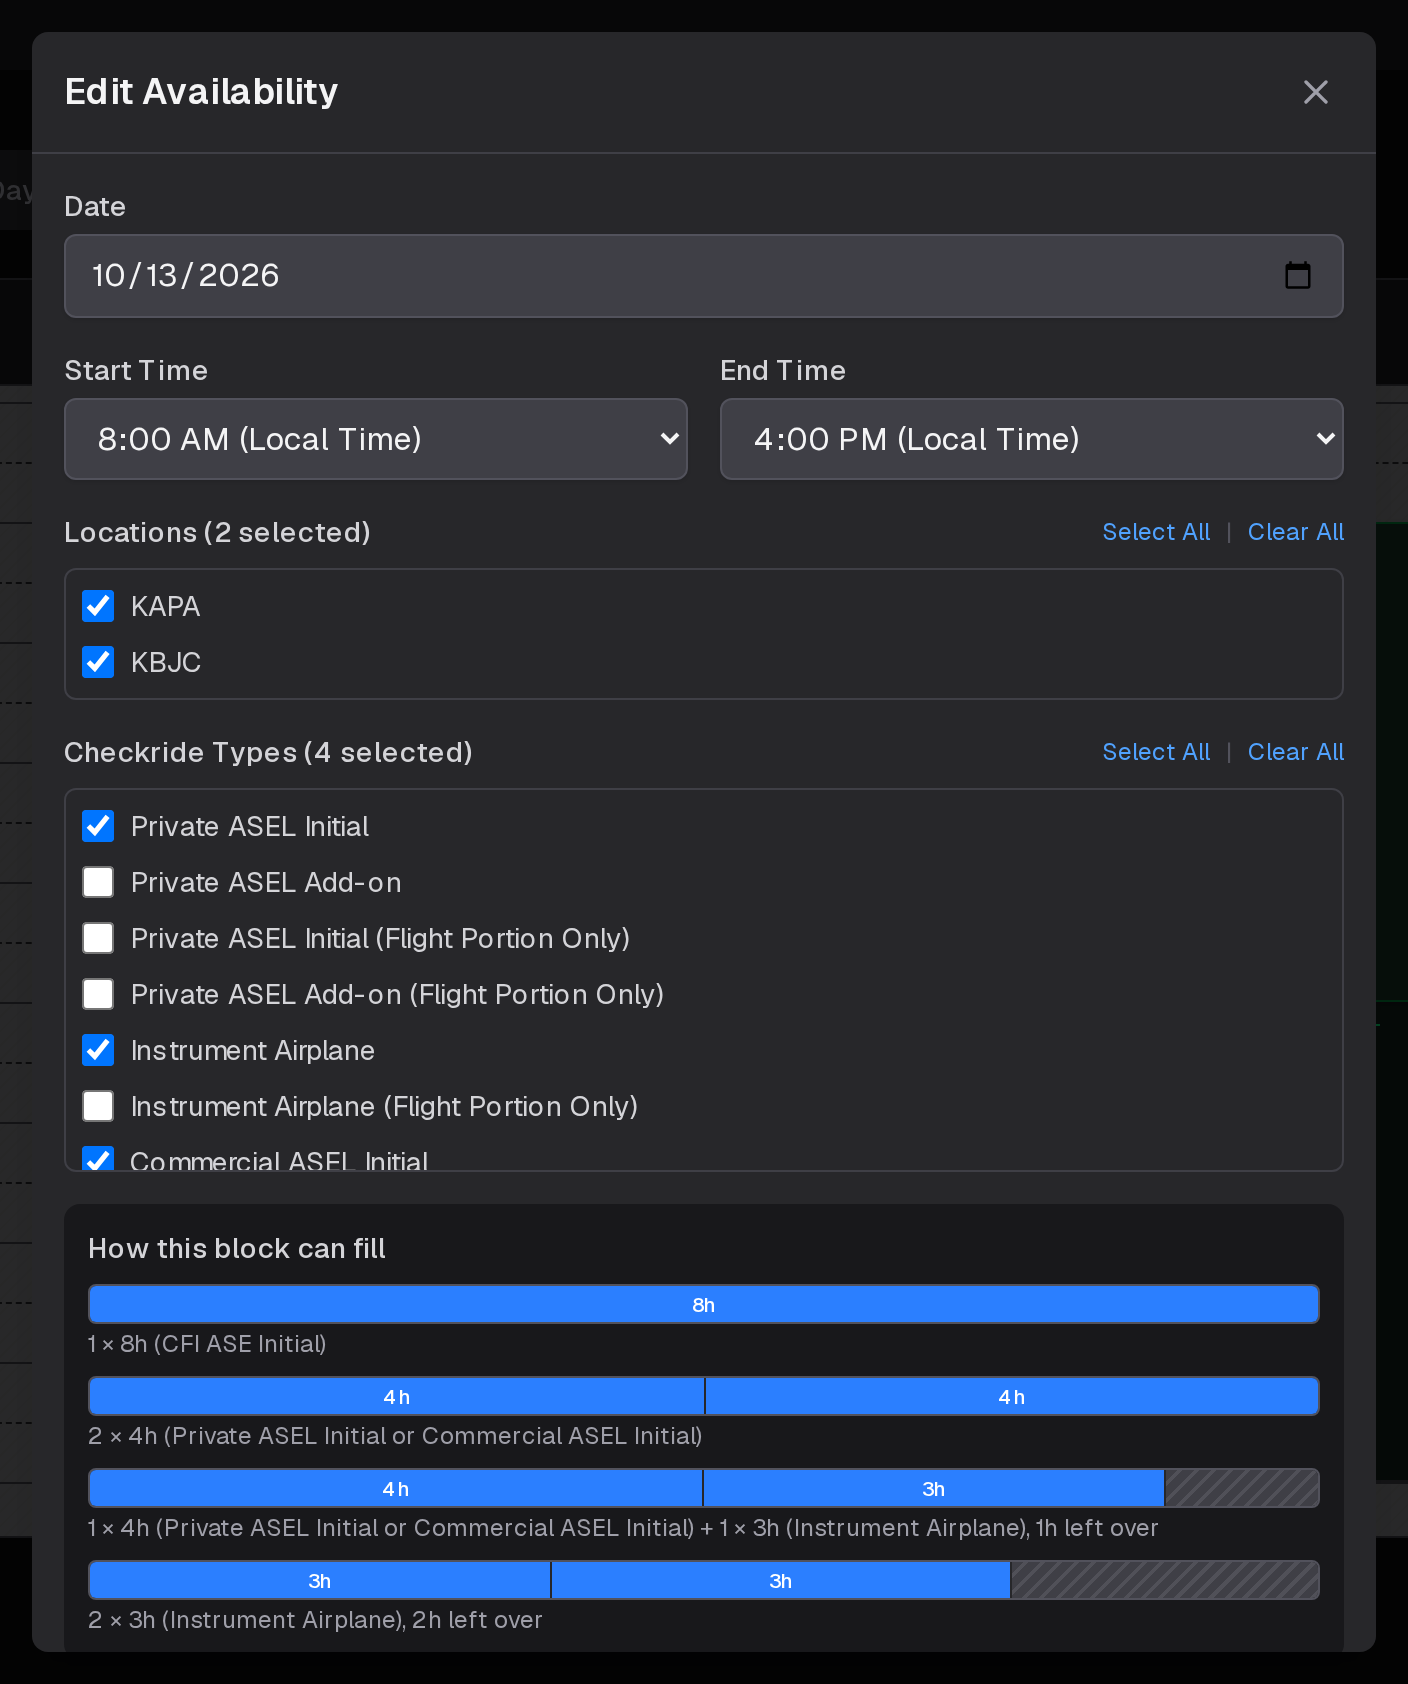Select All locations
Image resolution: width=1408 pixels, height=1684 pixels.
pyautogui.click(x=1156, y=532)
